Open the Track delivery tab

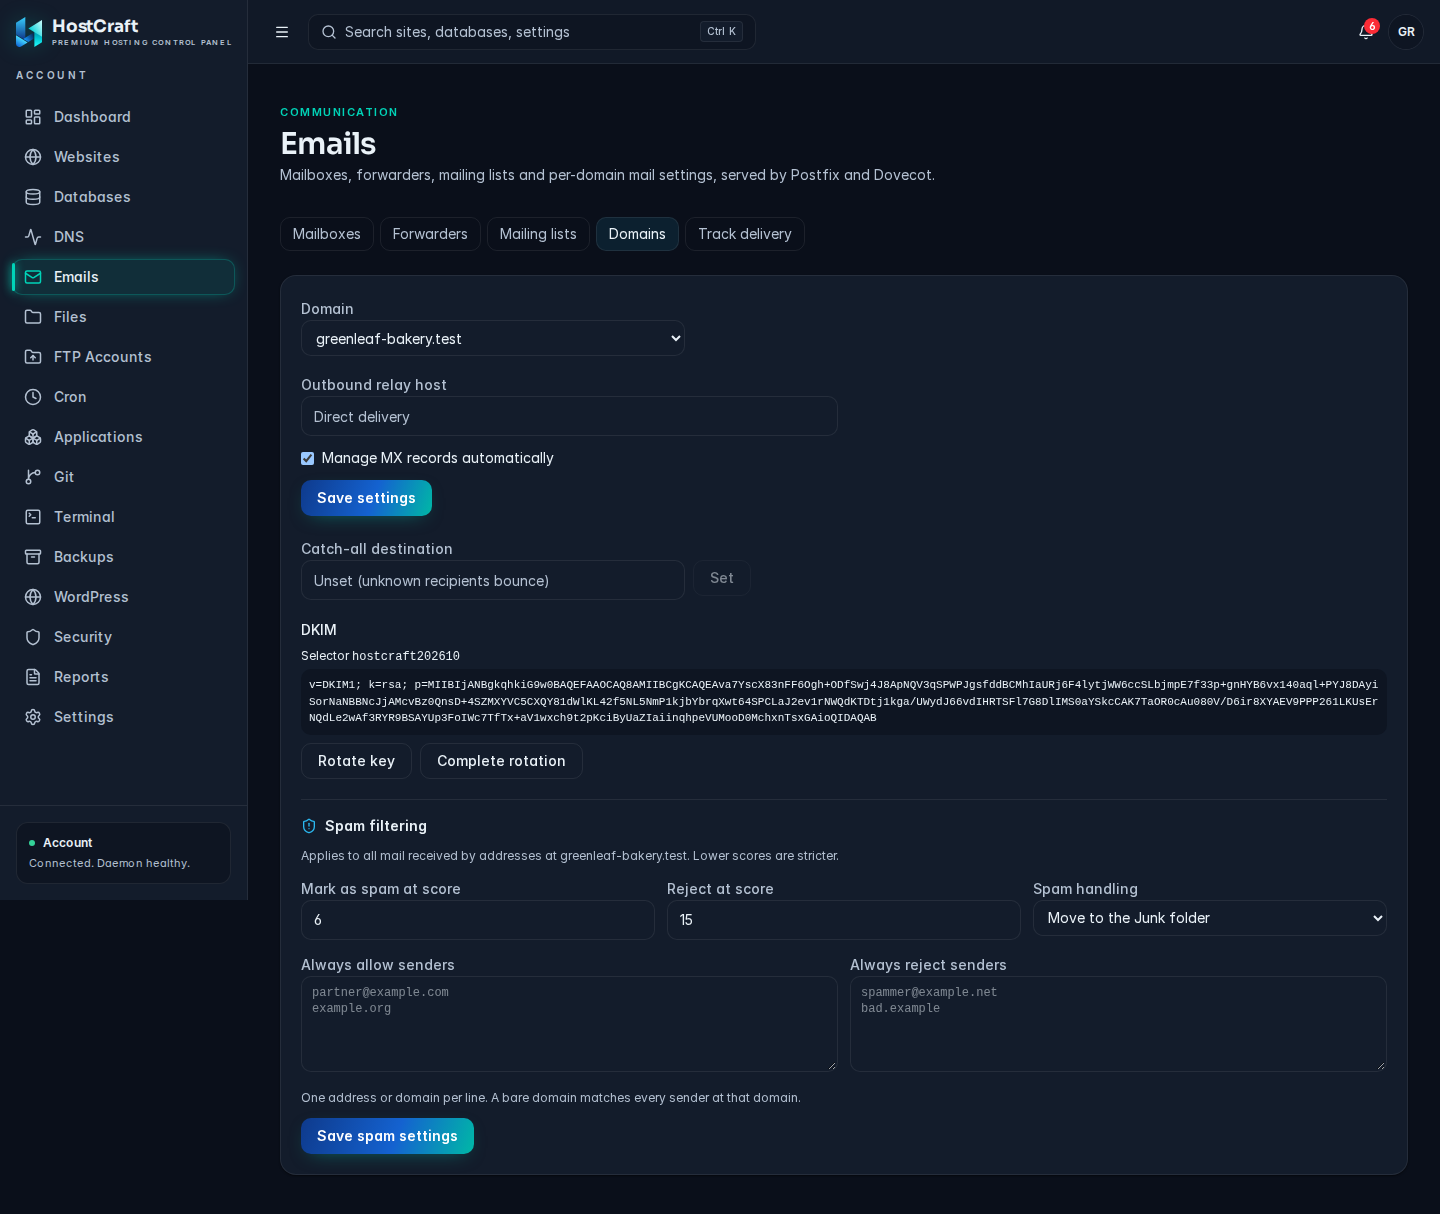point(745,234)
